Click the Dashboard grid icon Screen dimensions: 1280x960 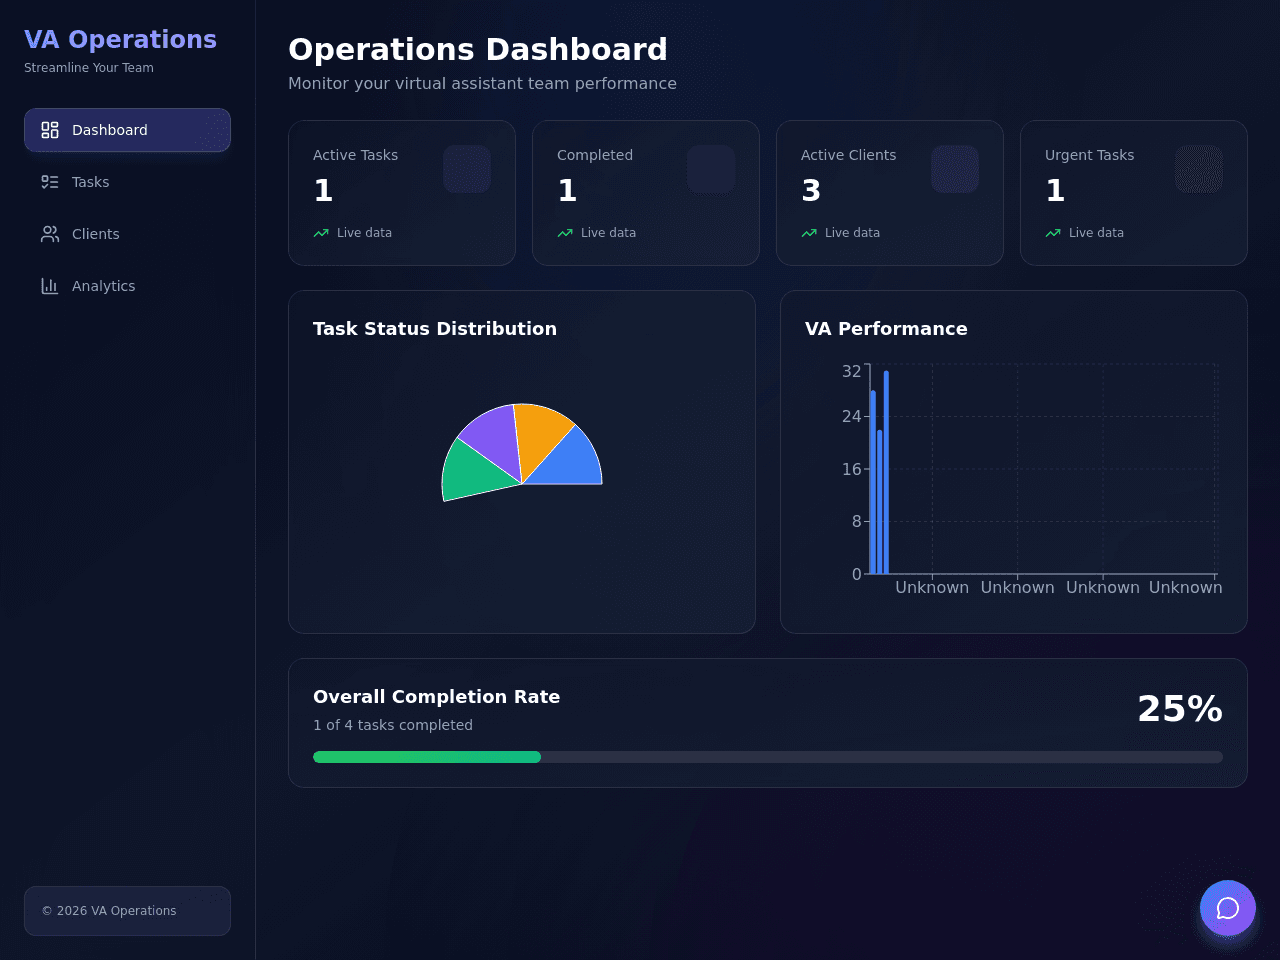coord(50,130)
